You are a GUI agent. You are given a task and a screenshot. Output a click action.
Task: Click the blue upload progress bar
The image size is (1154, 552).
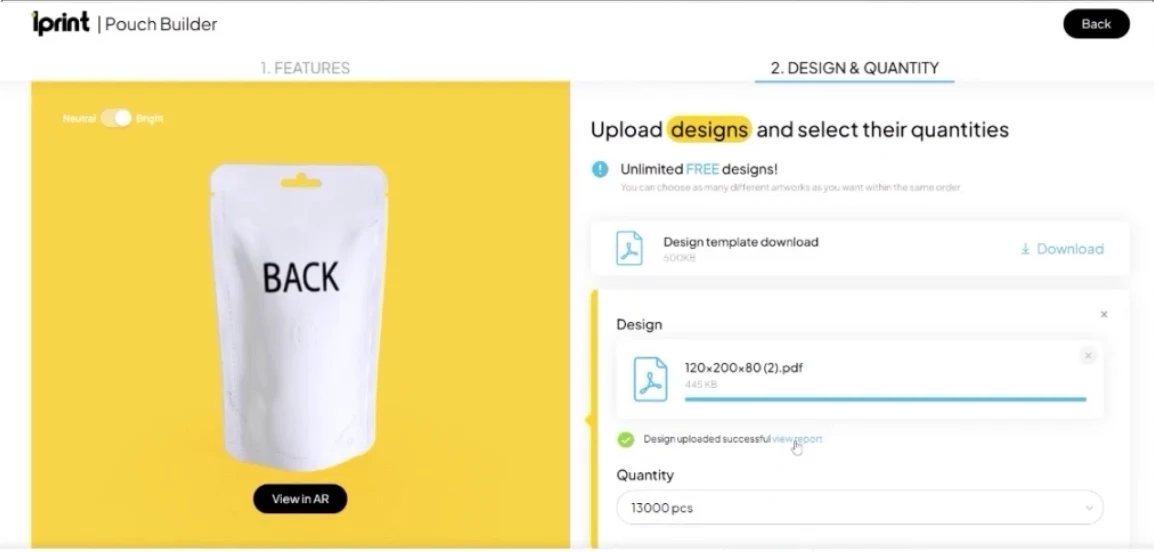point(885,399)
